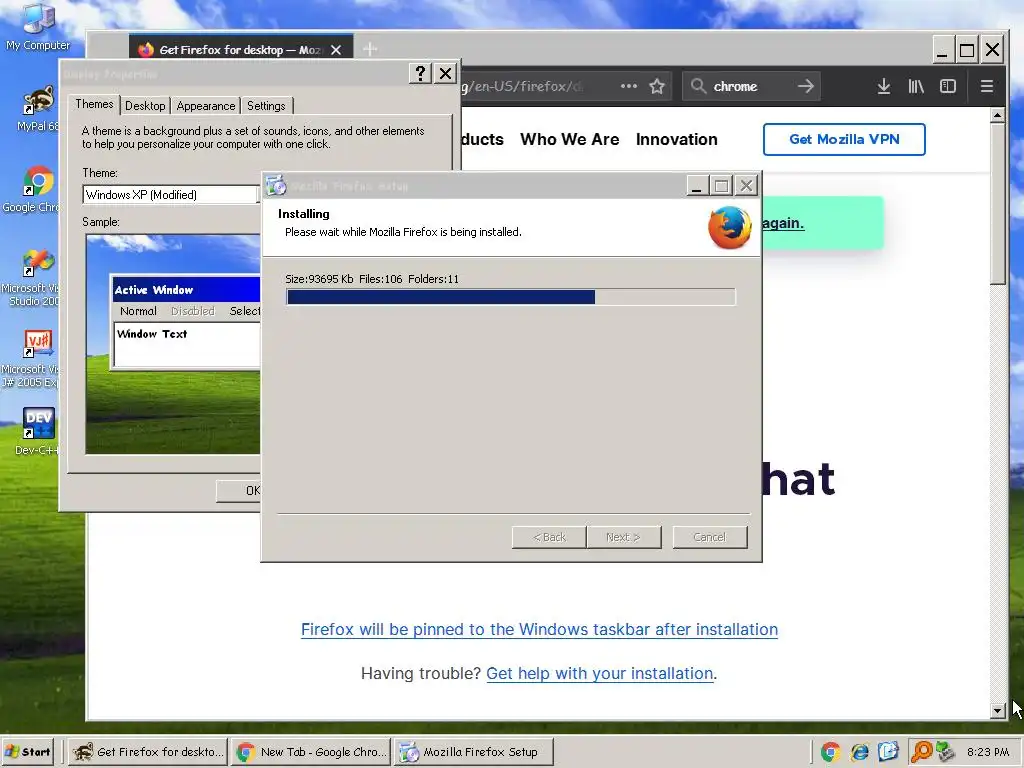The image size is (1024, 768).
Task: Open the Firefox library icon
Action: coord(916,86)
